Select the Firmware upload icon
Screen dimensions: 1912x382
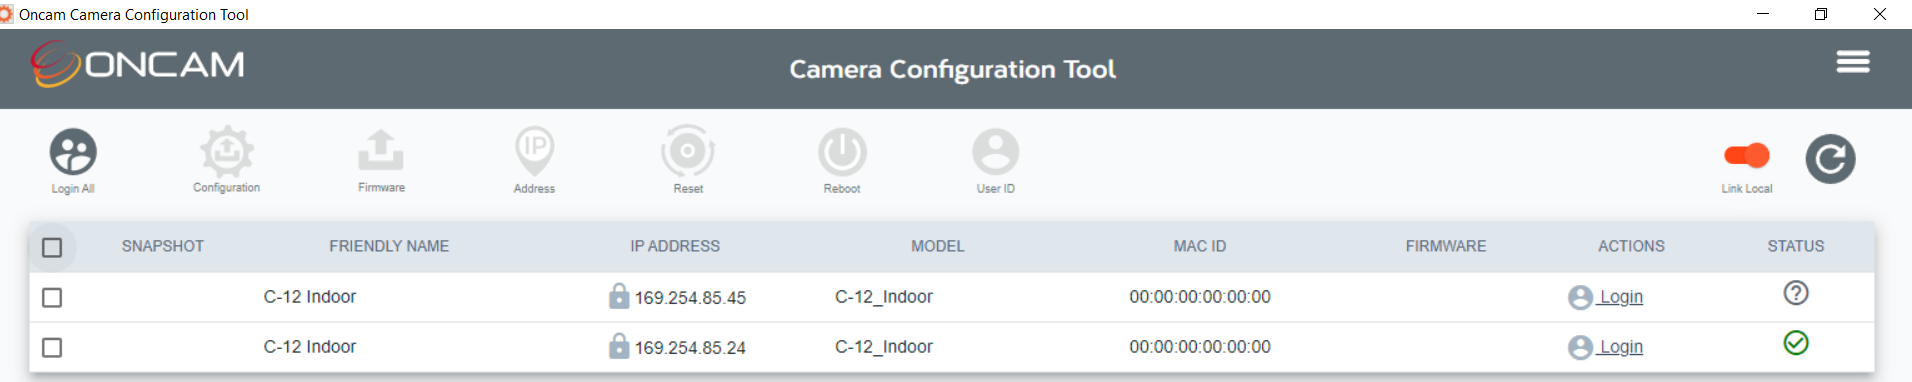tap(381, 150)
